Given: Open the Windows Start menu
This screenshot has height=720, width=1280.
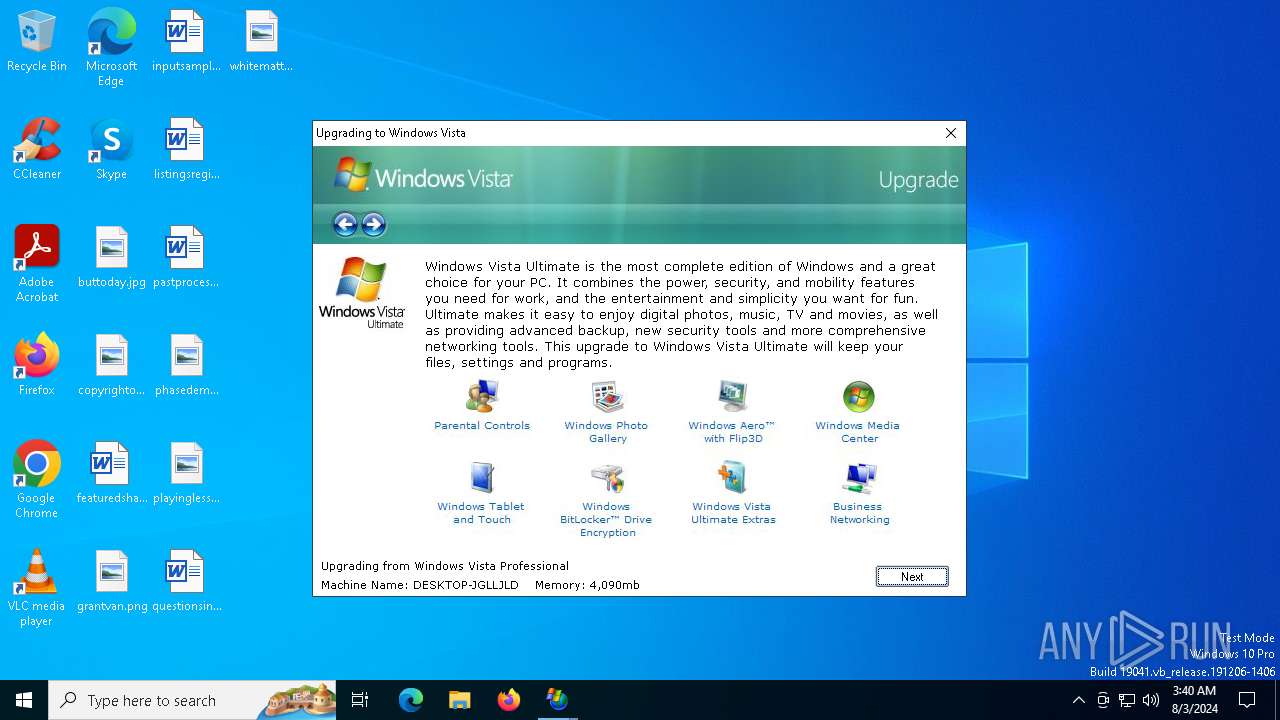Looking at the screenshot, I should point(24,700).
